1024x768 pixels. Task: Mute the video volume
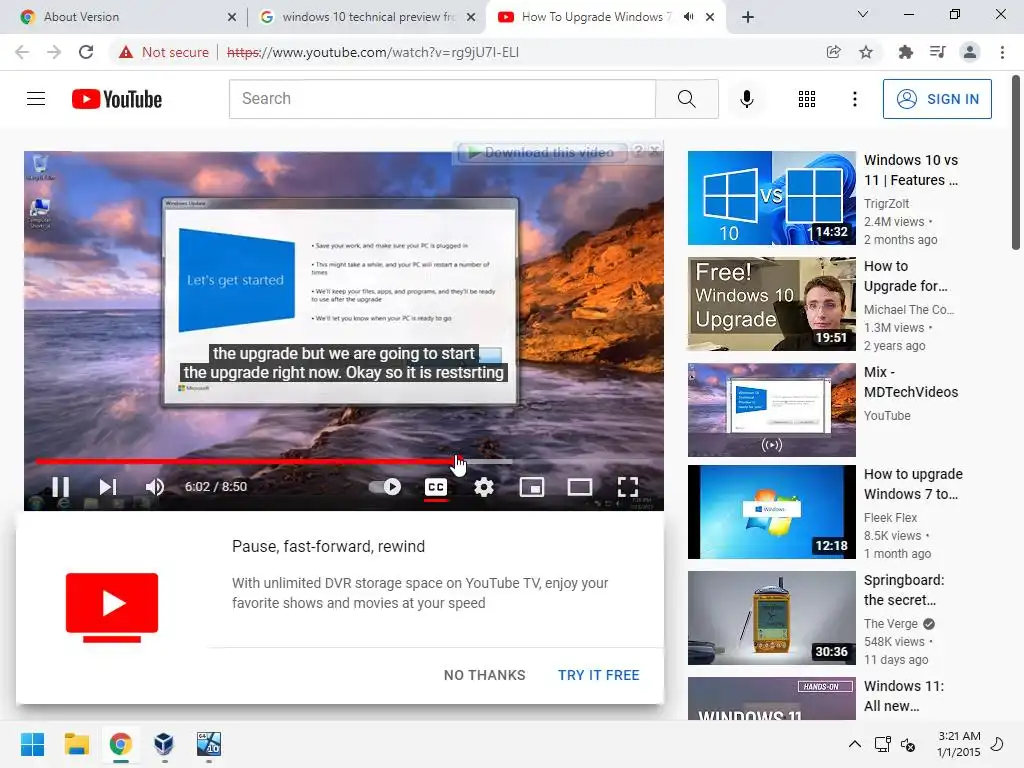pyautogui.click(x=155, y=487)
